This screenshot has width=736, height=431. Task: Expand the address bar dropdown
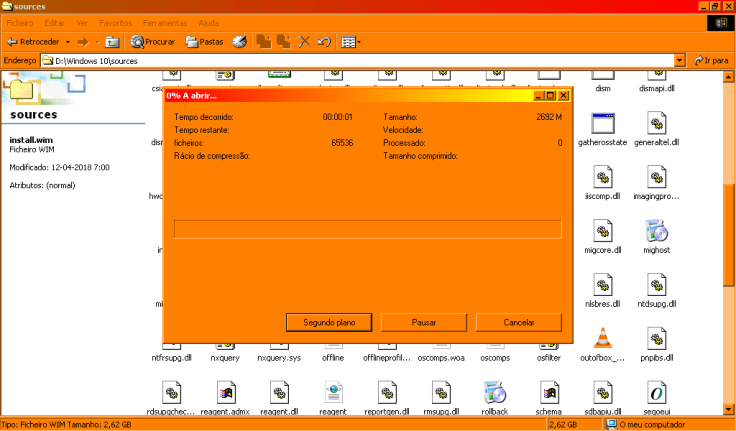tap(680, 61)
